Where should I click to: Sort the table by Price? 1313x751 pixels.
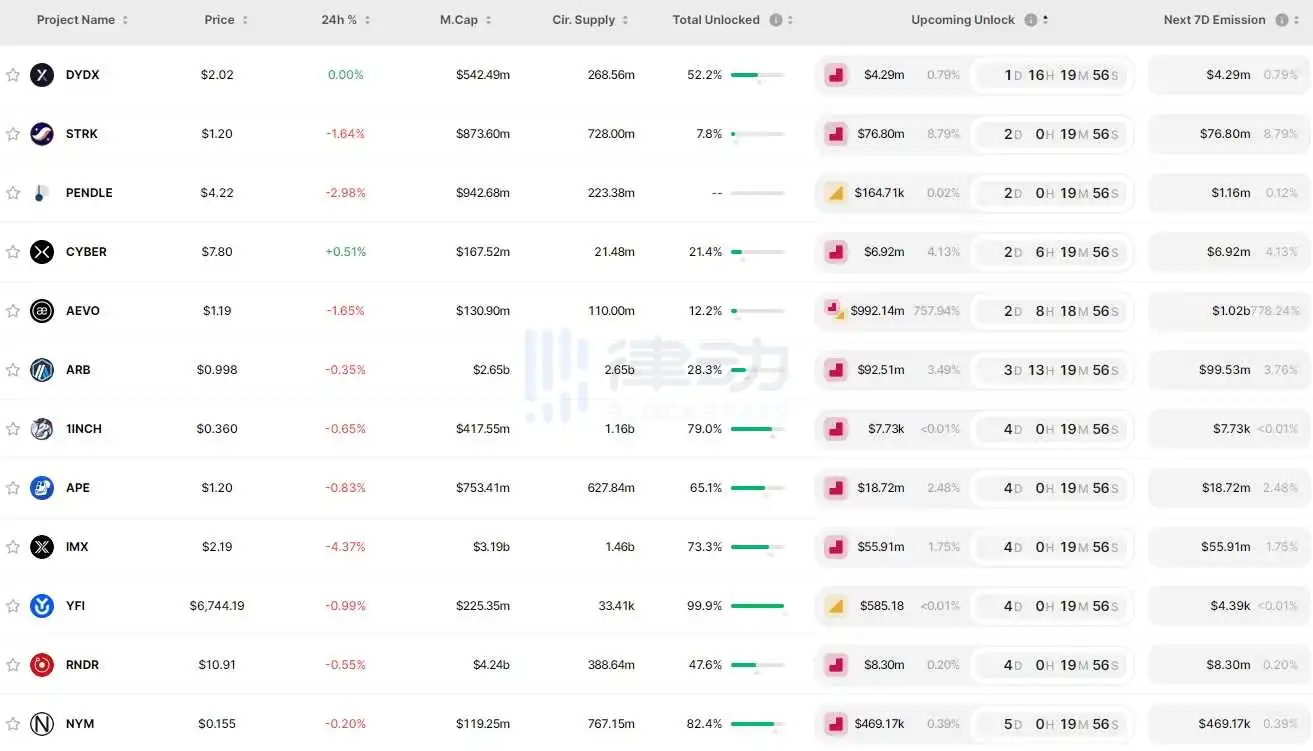[x=226, y=20]
